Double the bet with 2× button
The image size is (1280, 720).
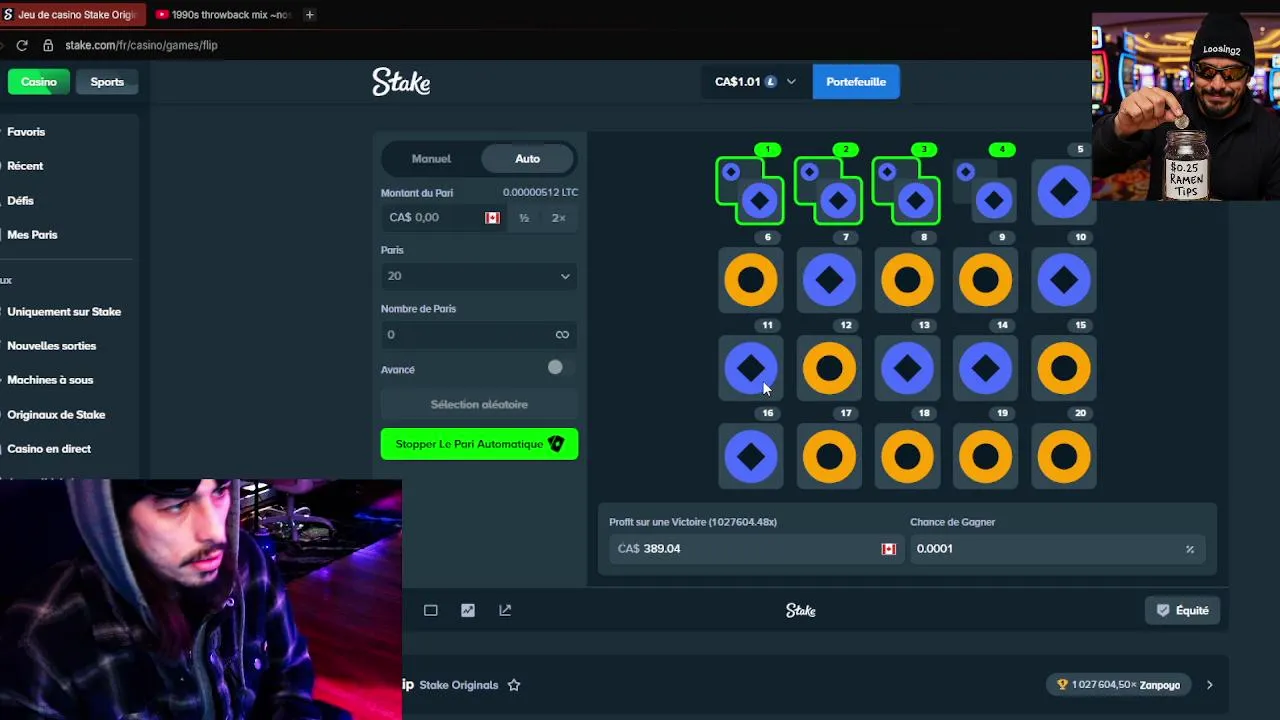click(x=558, y=218)
